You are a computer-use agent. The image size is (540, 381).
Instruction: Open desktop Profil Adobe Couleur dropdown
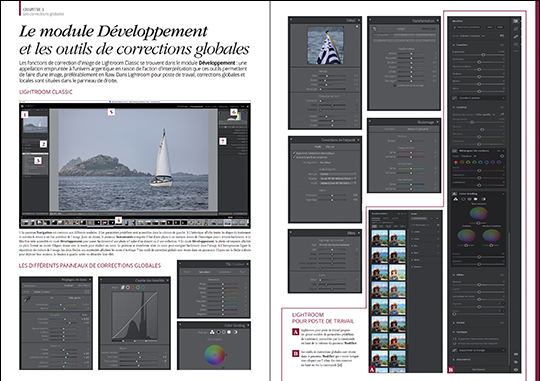tap(472, 36)
